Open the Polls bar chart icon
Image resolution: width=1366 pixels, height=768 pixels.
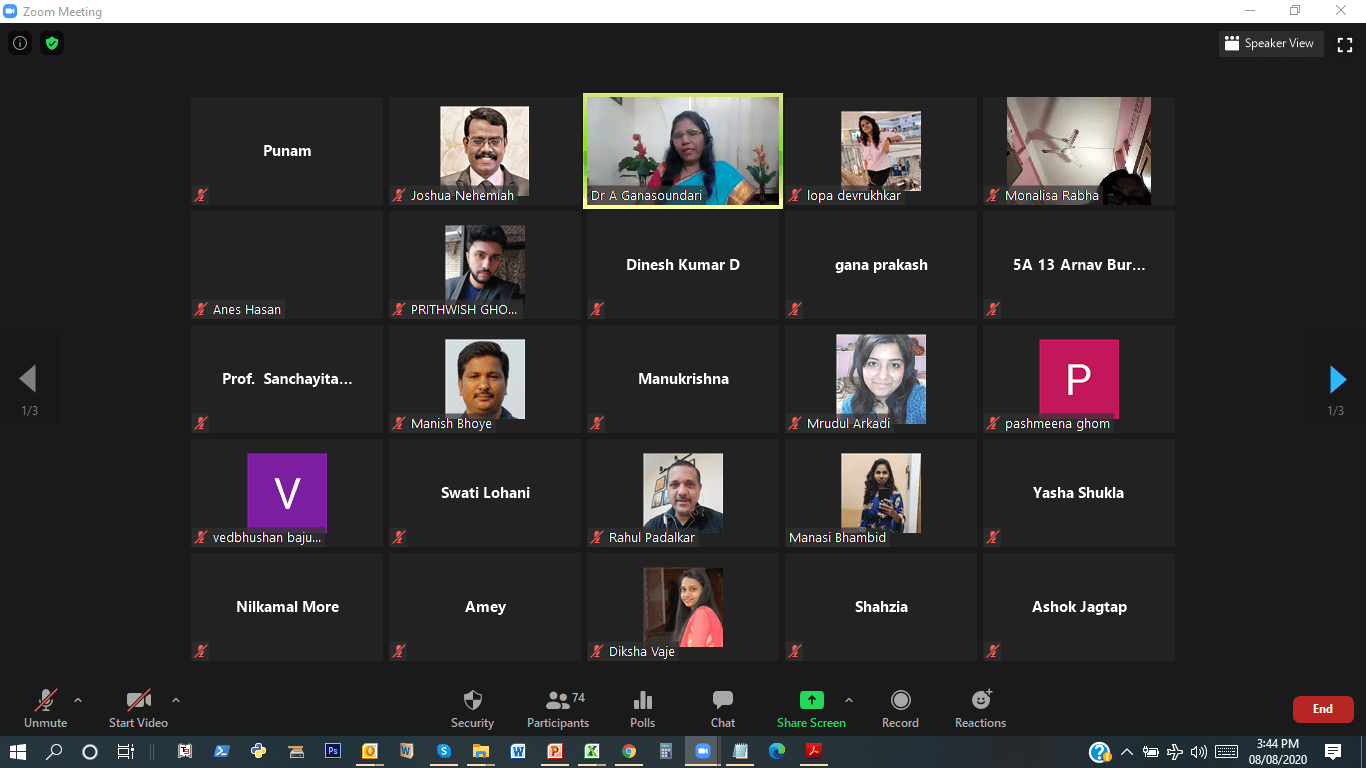click(643, 709)
